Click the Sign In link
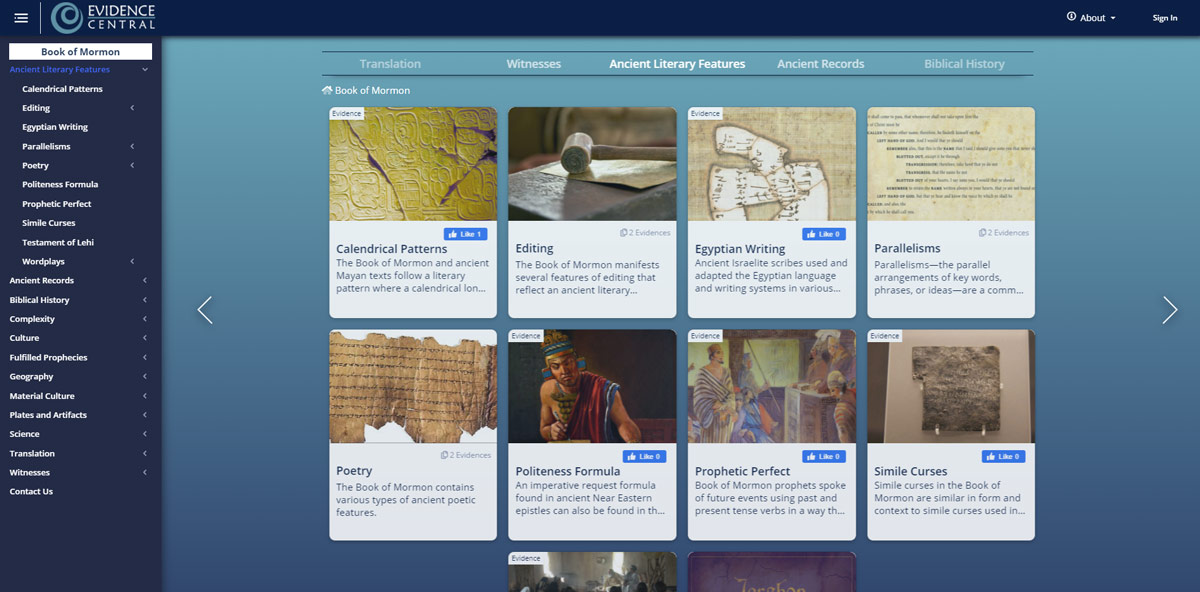Image resolution: width=1200 pixels, height=592 pixels. (x=1164, y=18)
